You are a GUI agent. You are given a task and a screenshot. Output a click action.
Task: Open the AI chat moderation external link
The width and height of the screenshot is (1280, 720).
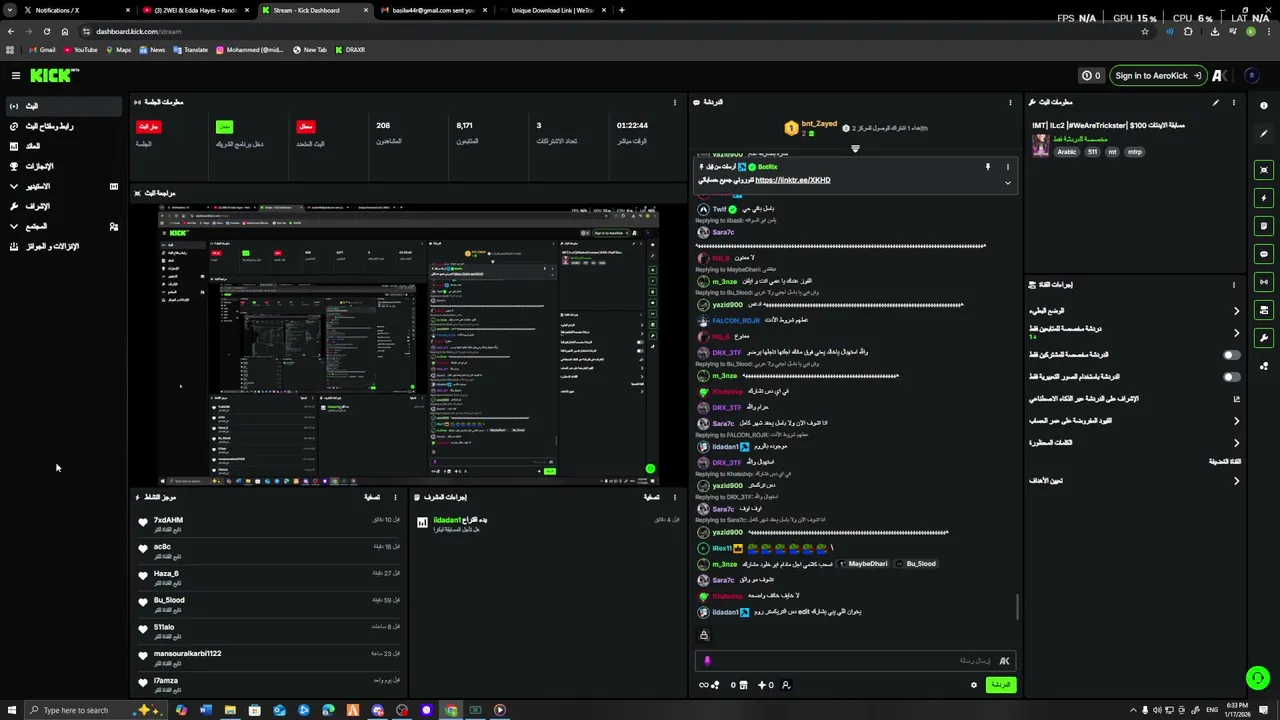[x=1236, y=399]
